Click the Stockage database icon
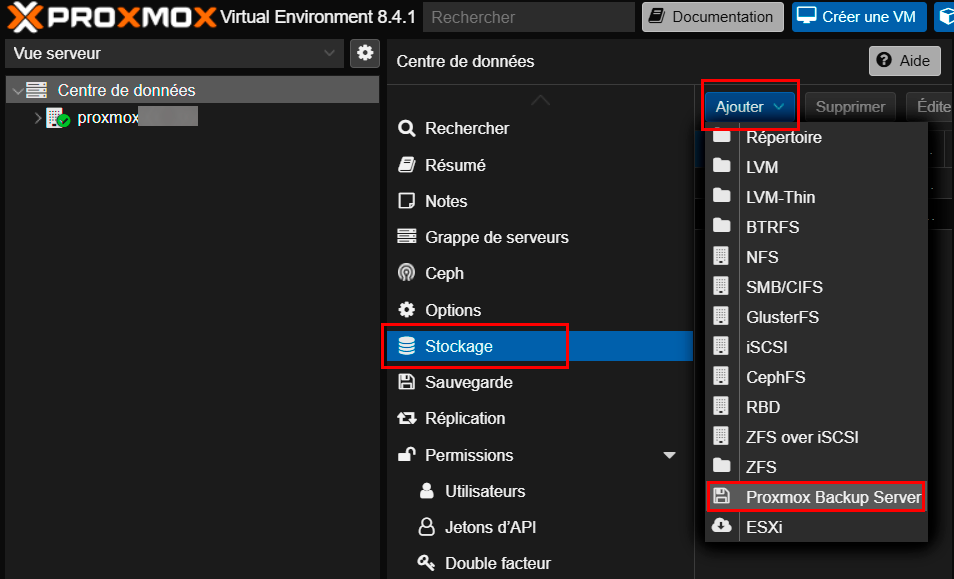 coord(406,345)
